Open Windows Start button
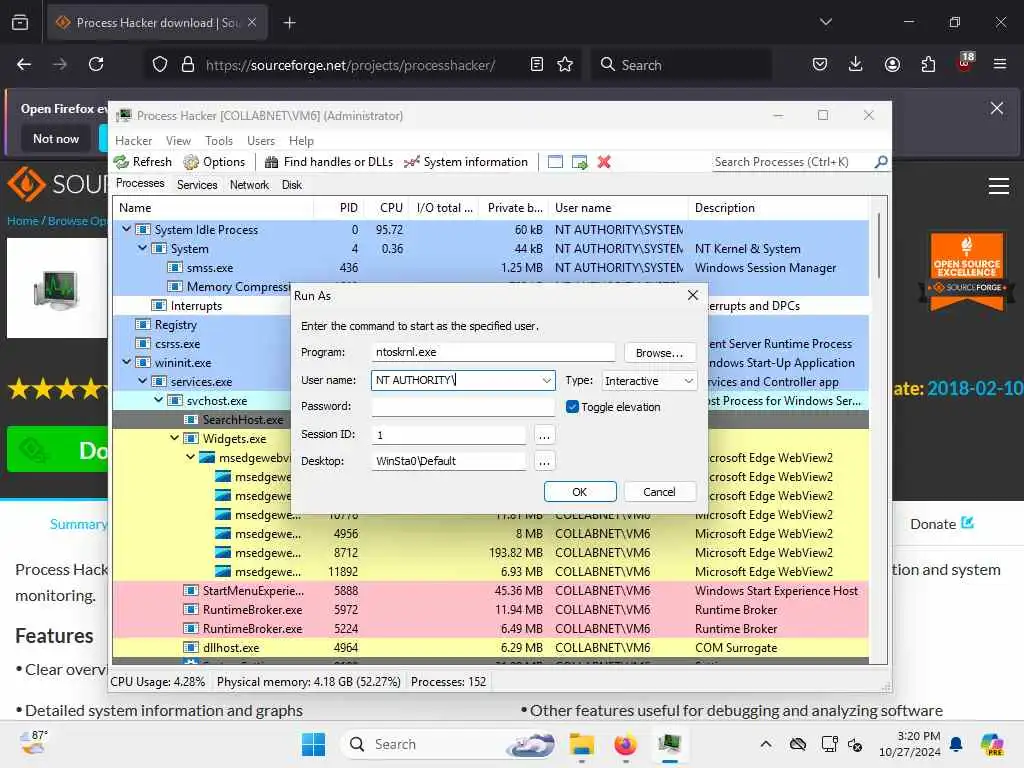This screenshot has width=1024, height=768. pos(313,744)
